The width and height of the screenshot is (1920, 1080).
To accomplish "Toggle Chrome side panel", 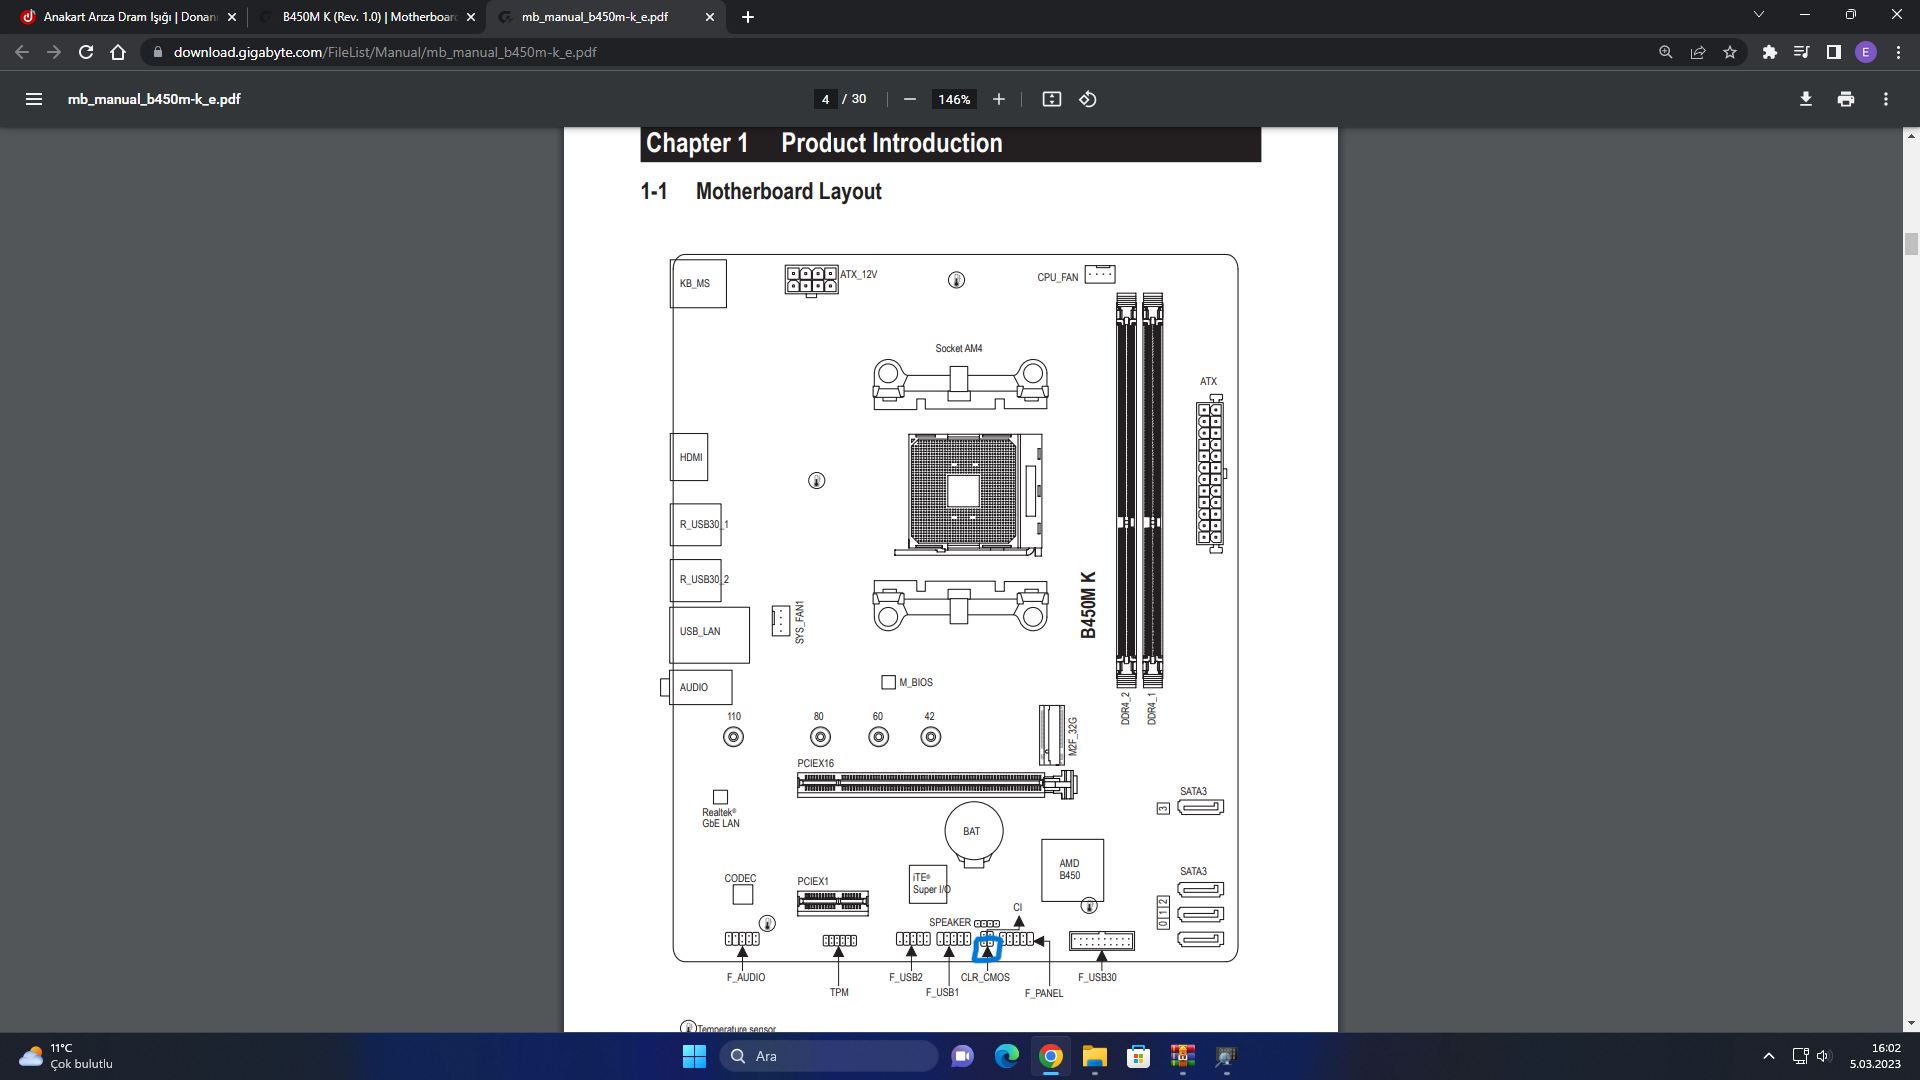I will 1833,52.
